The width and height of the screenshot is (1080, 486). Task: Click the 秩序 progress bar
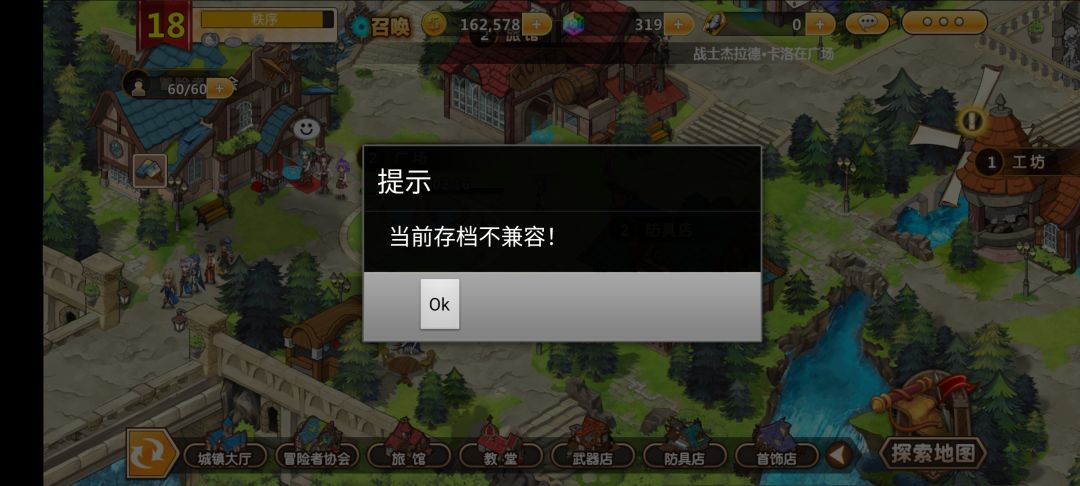click(x=267, y=19)
